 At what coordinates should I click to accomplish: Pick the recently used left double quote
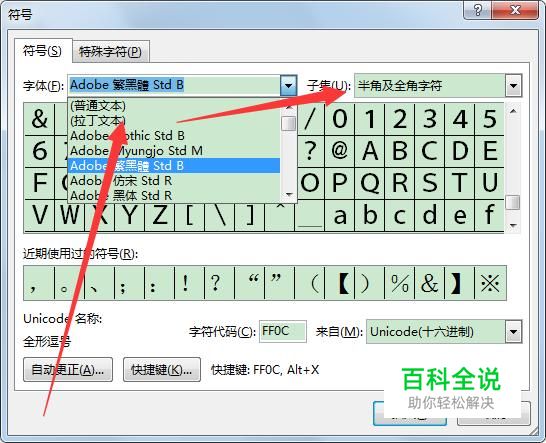[249, 283]
